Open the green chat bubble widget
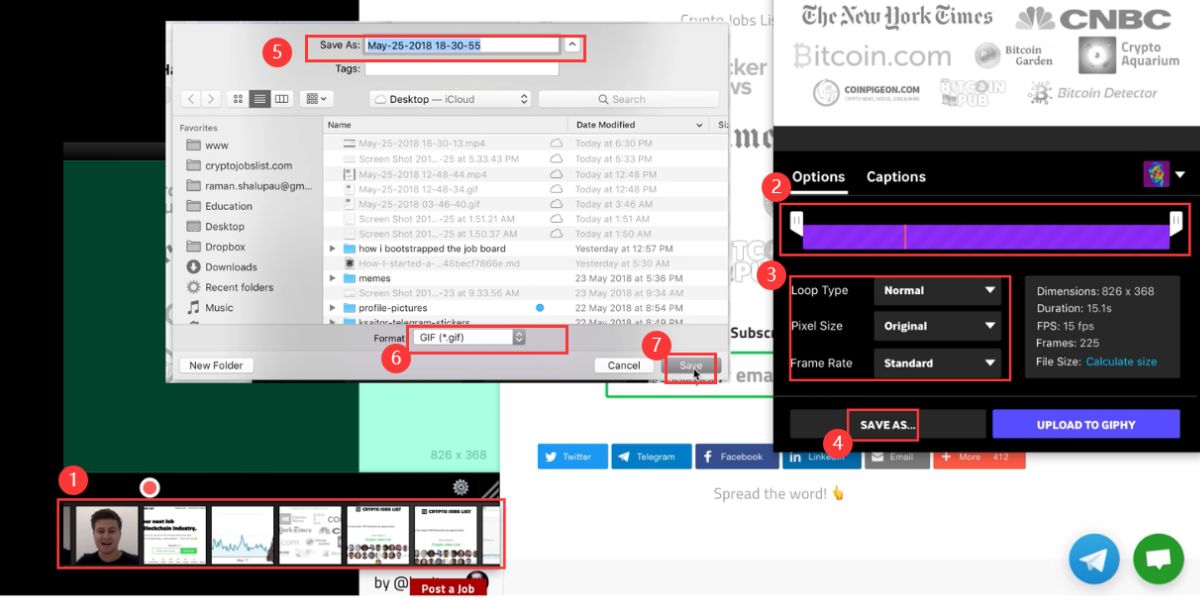 [1158, 558]
